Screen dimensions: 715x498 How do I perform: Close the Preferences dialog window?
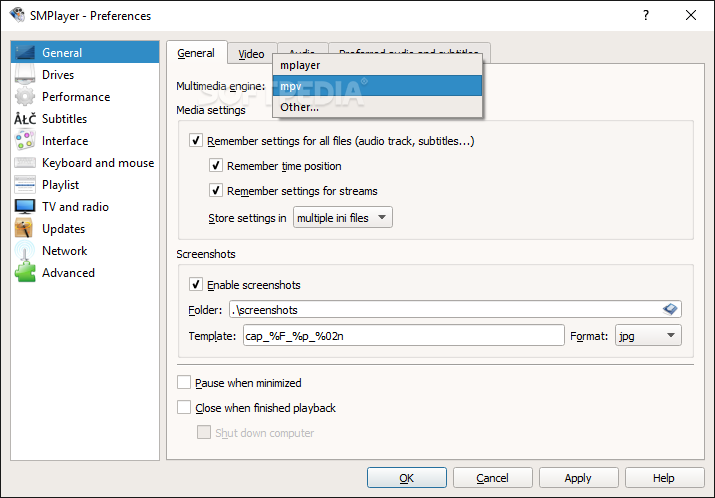(x=691, y=15)
